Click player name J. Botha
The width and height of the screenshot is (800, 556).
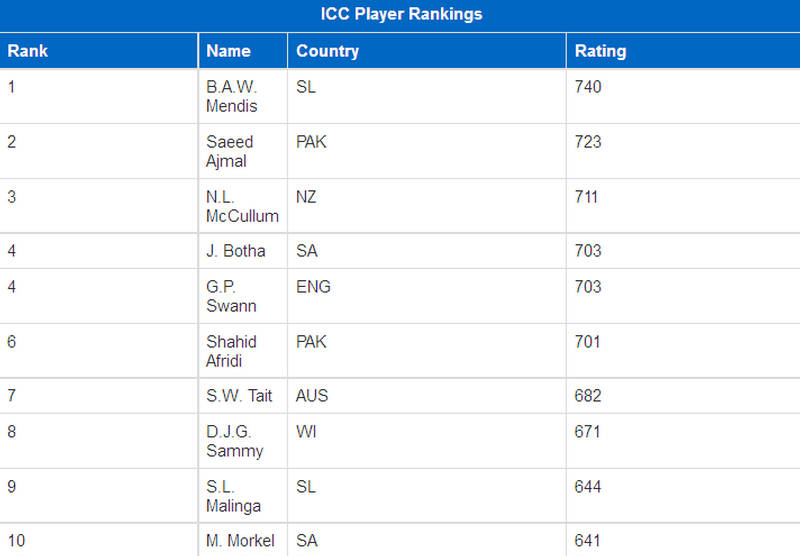pos(236,250)
